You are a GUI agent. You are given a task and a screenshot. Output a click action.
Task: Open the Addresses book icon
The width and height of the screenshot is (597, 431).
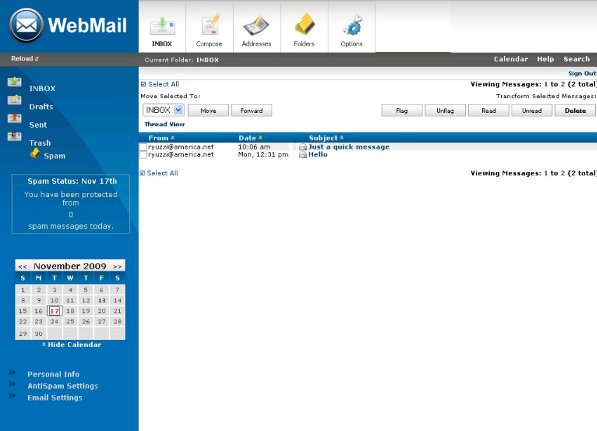(x=256, y=26)
